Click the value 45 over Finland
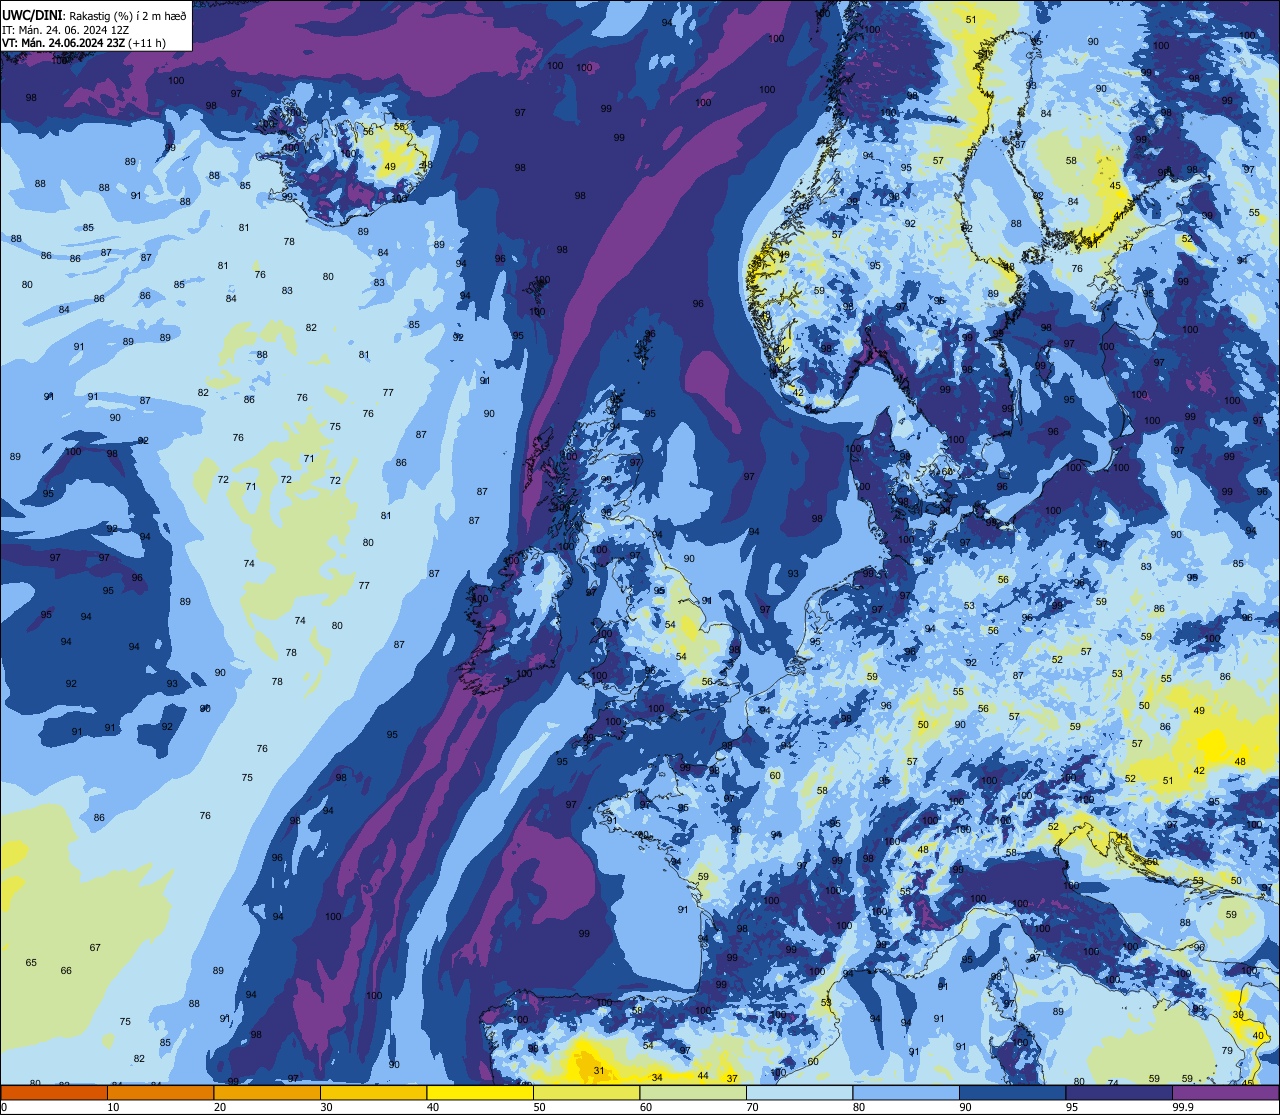This screenshot has width=1280, height=1115. pyautogui.click(x=1115, y=186)
